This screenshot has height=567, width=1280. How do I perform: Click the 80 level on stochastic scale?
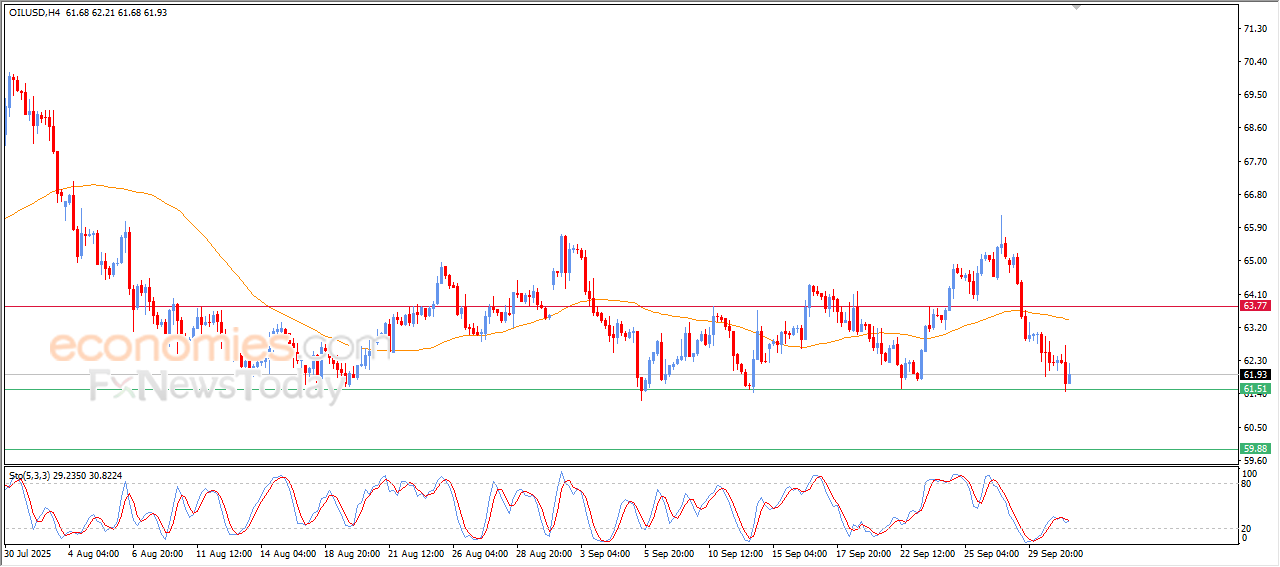click(x=1246, y=484)
